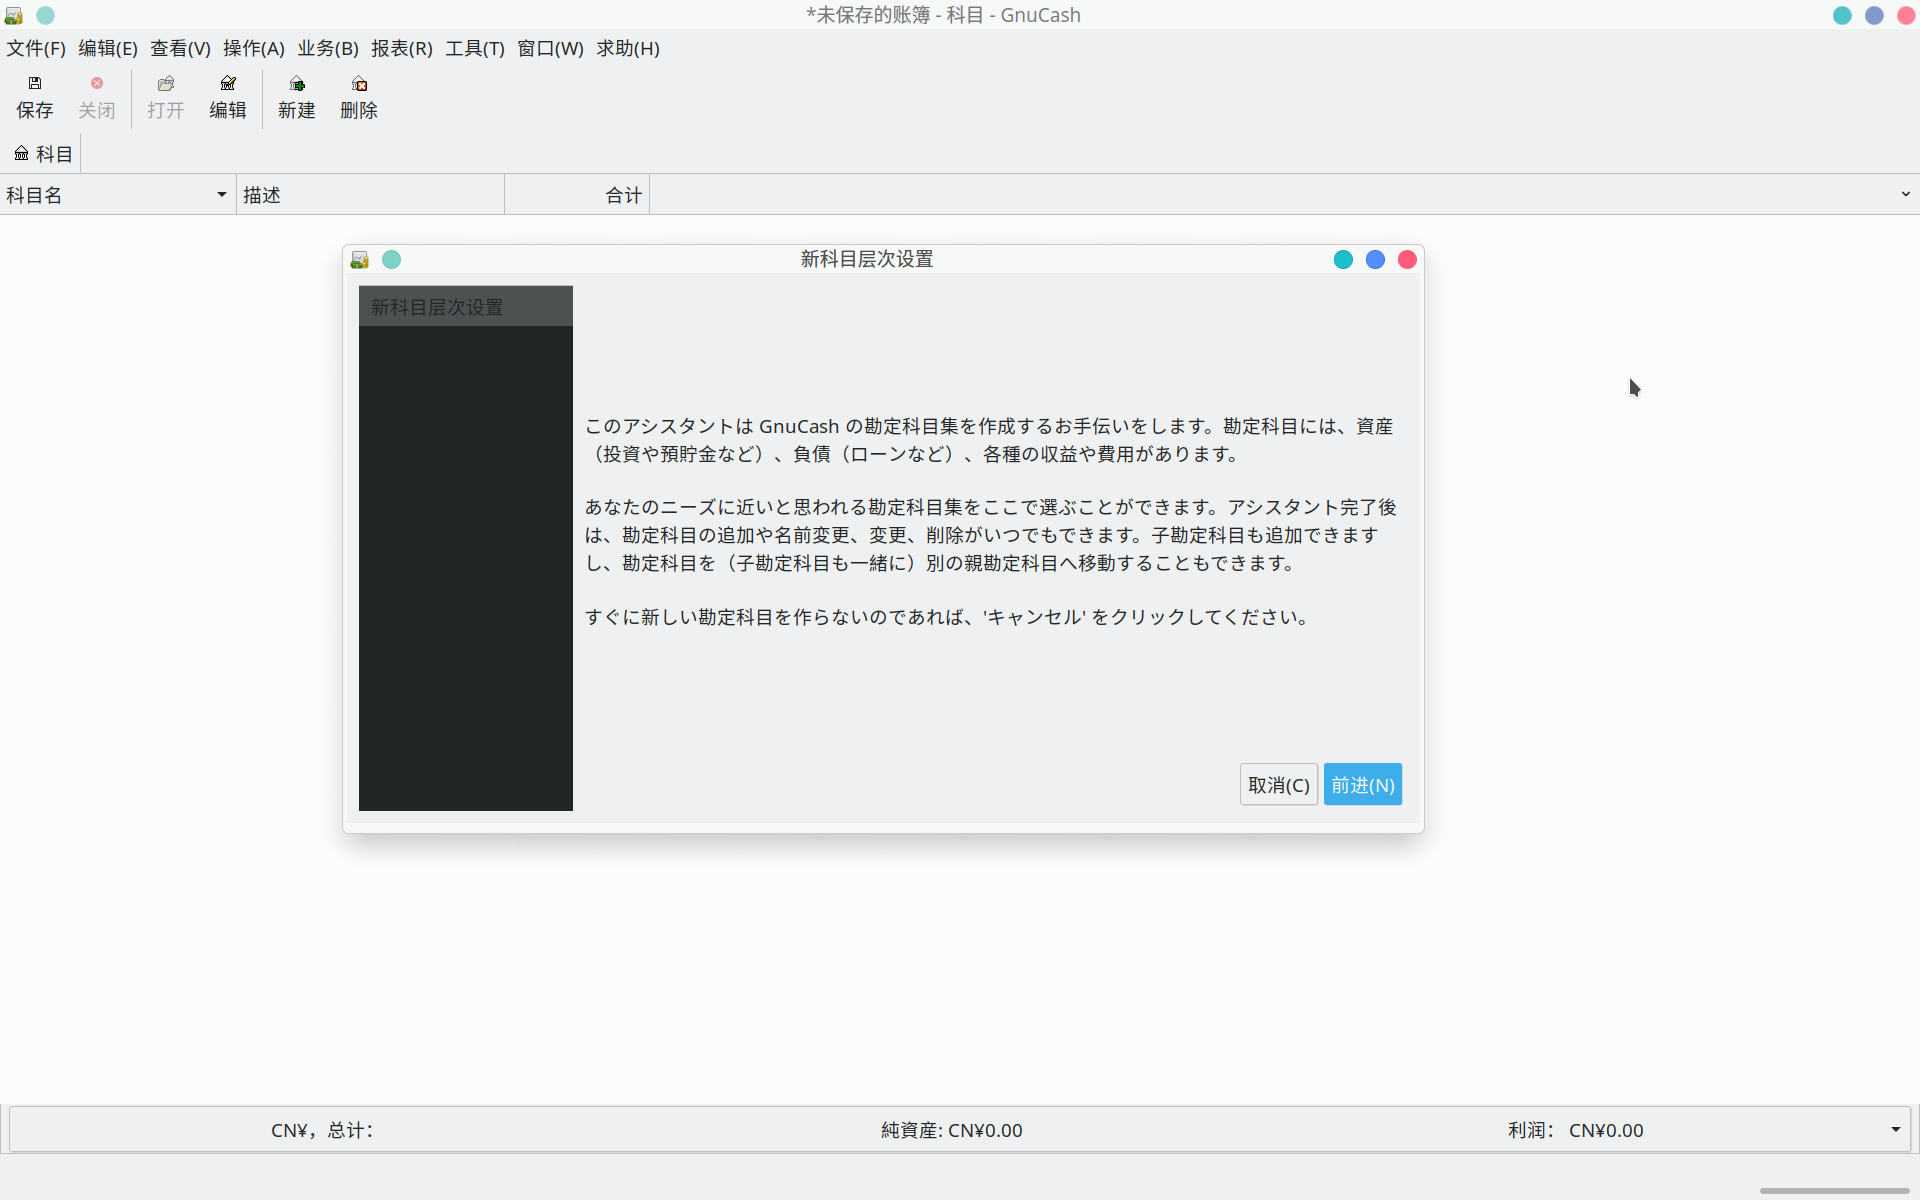The image size is (1920, 1200).
Task: Click the 删除 delete account icon
Action: click(359, 84)
